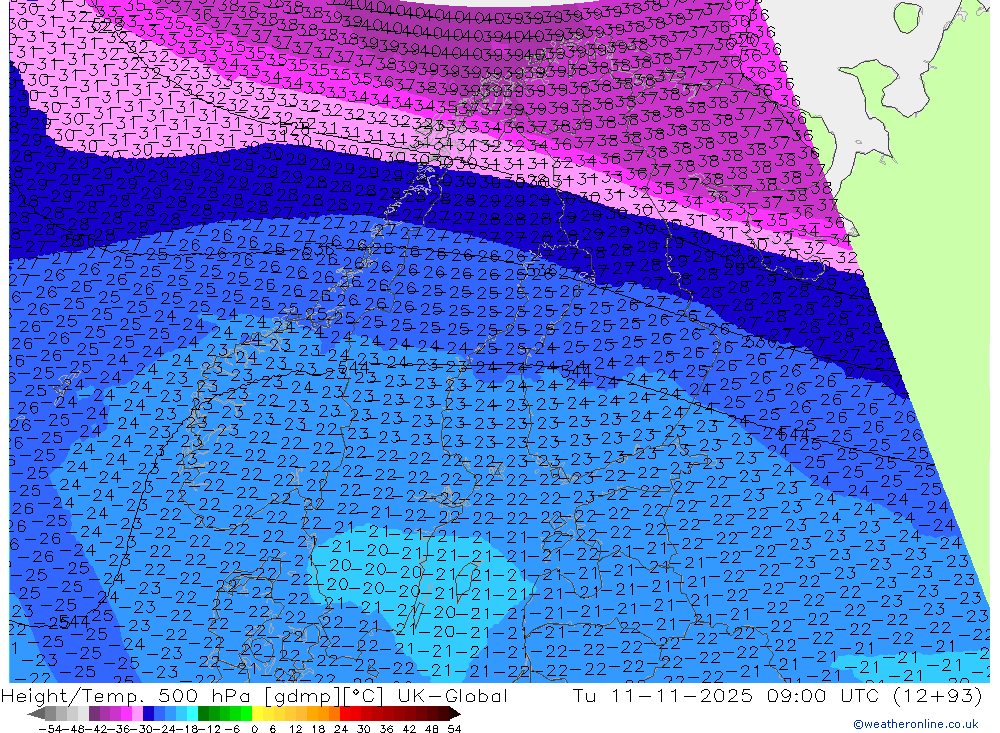The width and height of the screenshot is (1000, 733).
Task: Click the "42" label under the color legend
Action: (409, 729)
